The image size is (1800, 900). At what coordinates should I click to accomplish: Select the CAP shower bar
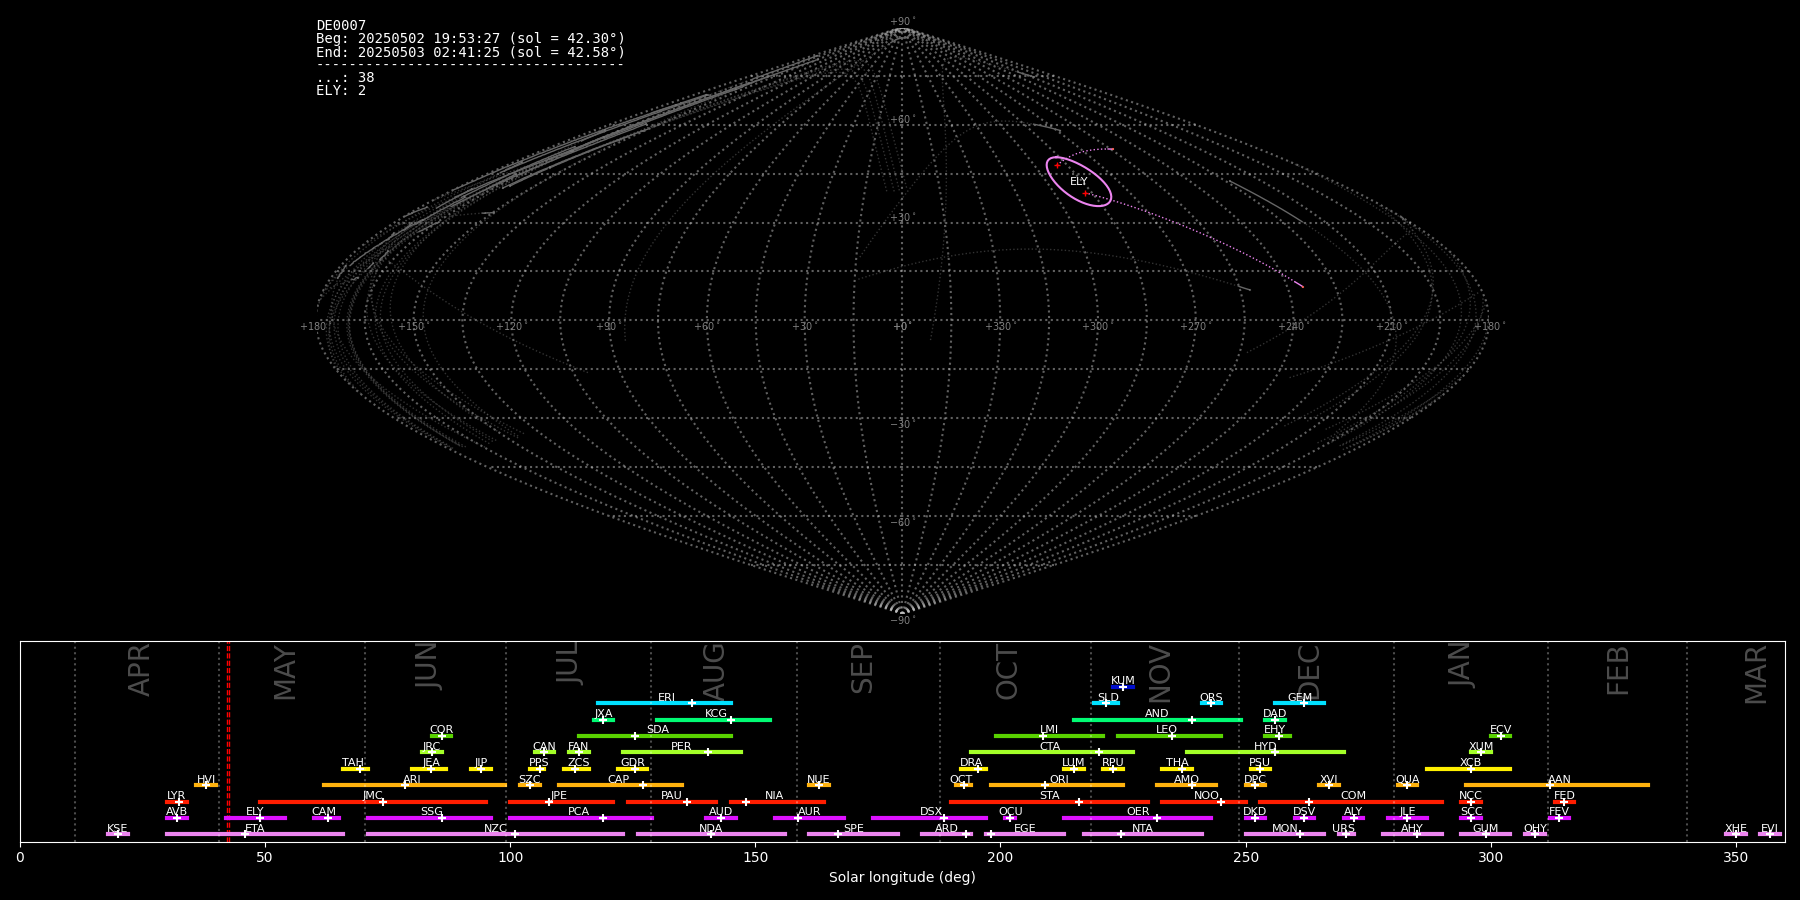[620, 785]
